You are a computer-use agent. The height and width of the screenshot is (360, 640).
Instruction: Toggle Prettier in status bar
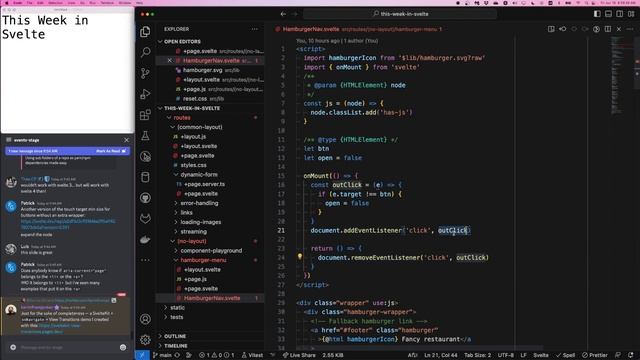[595, 355]
